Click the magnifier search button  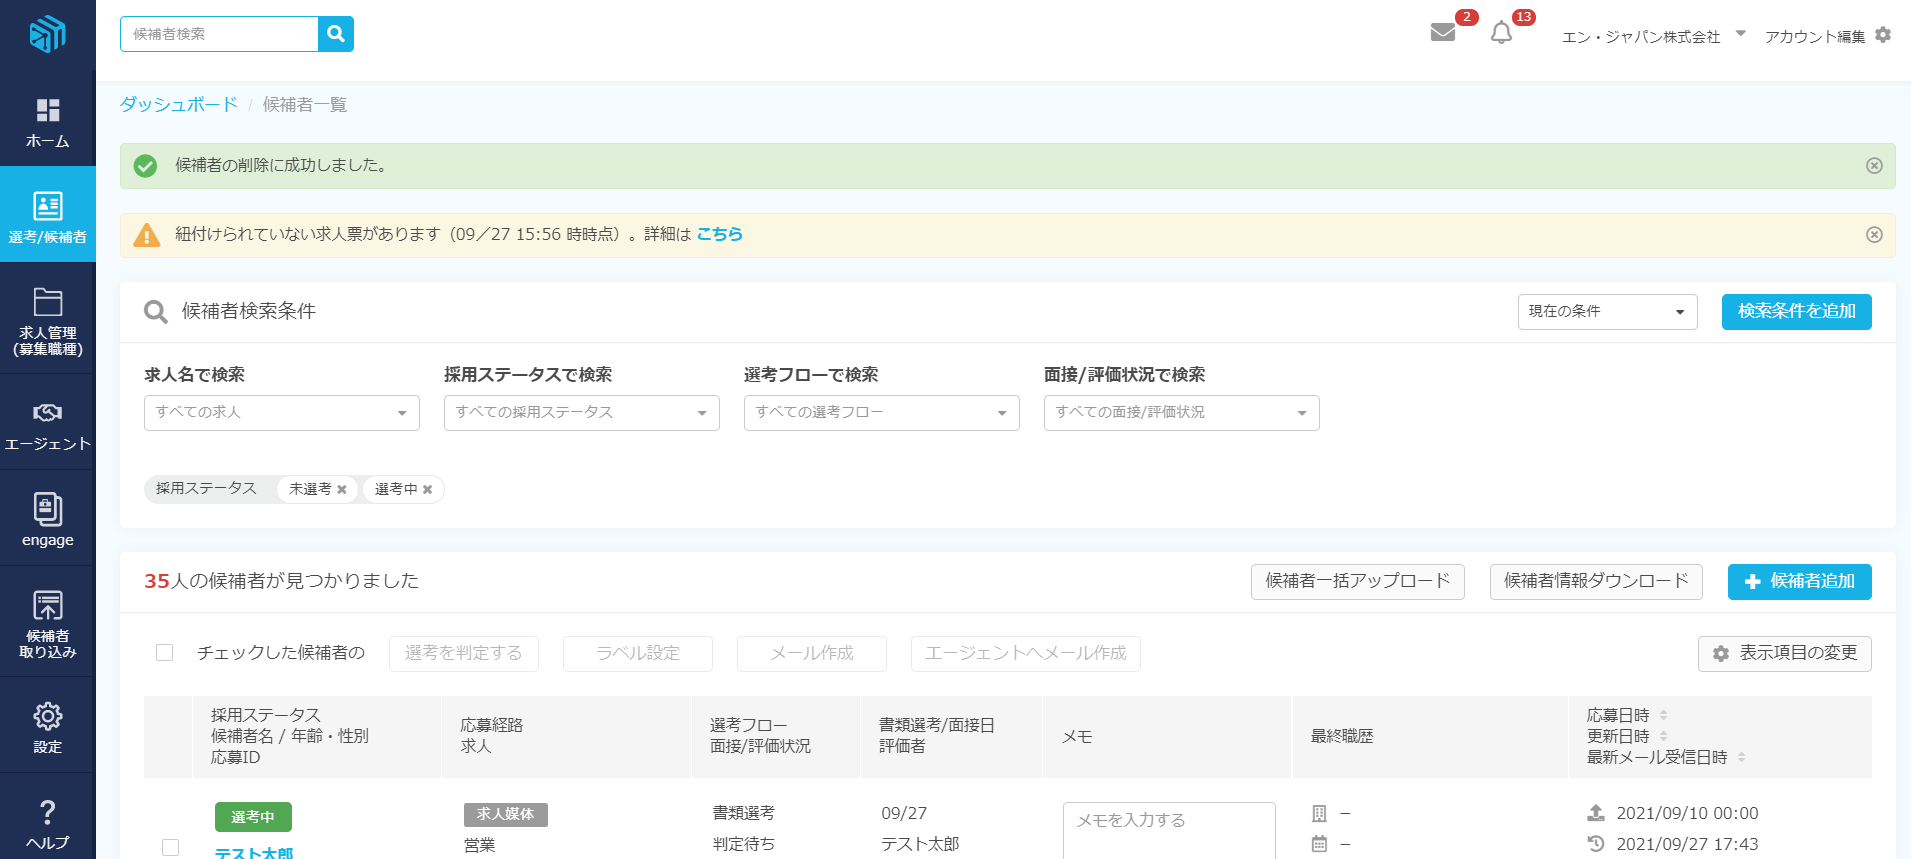[x=336, y=34]
